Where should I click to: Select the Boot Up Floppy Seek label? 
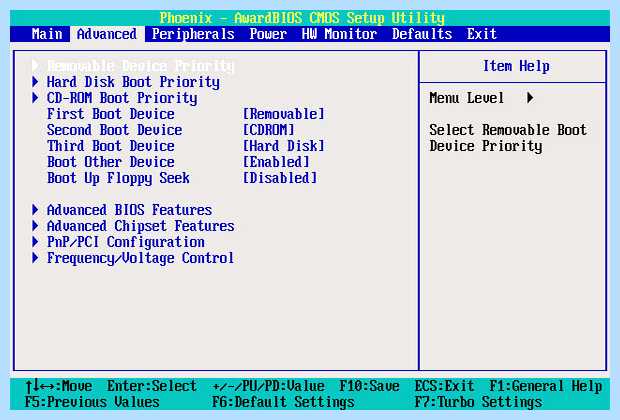118,178
